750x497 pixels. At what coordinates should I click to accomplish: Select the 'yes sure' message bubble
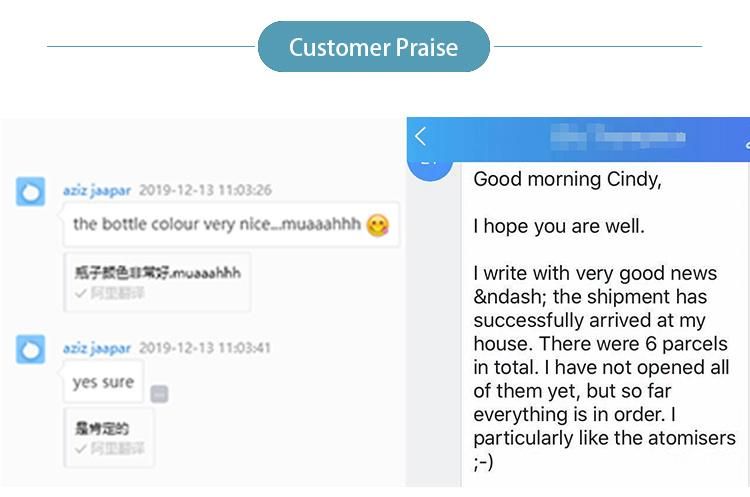click(103, 382)
